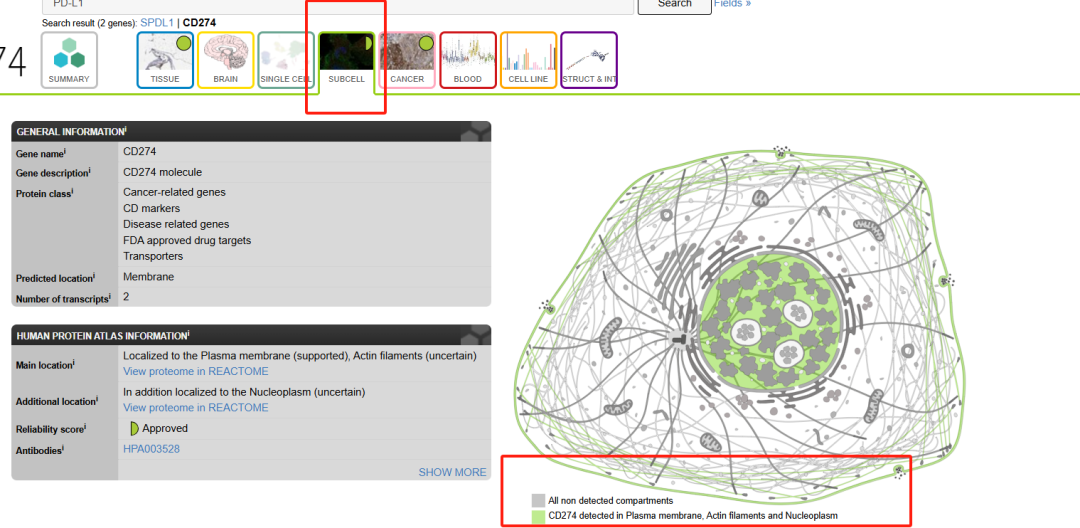Screen dimensions: 1080x528
Task: Open antibody HPA003528 link
Action: pyautogui.click(x=151, y=450)
